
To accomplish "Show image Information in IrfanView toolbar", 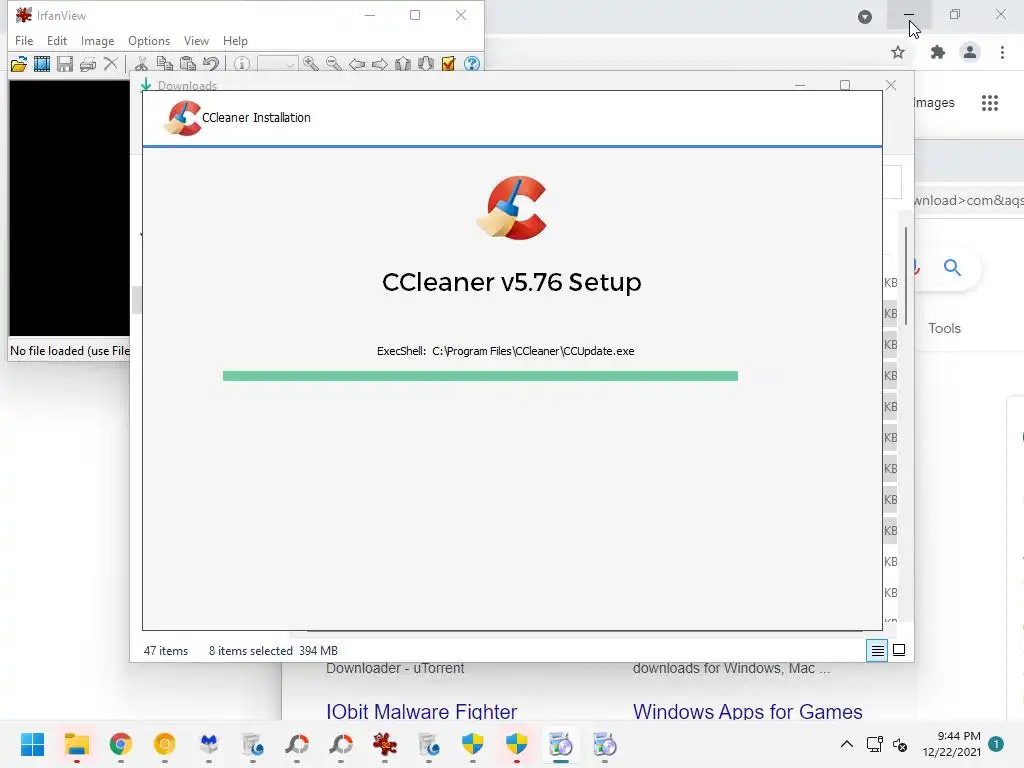I will [x=242, y=63].
